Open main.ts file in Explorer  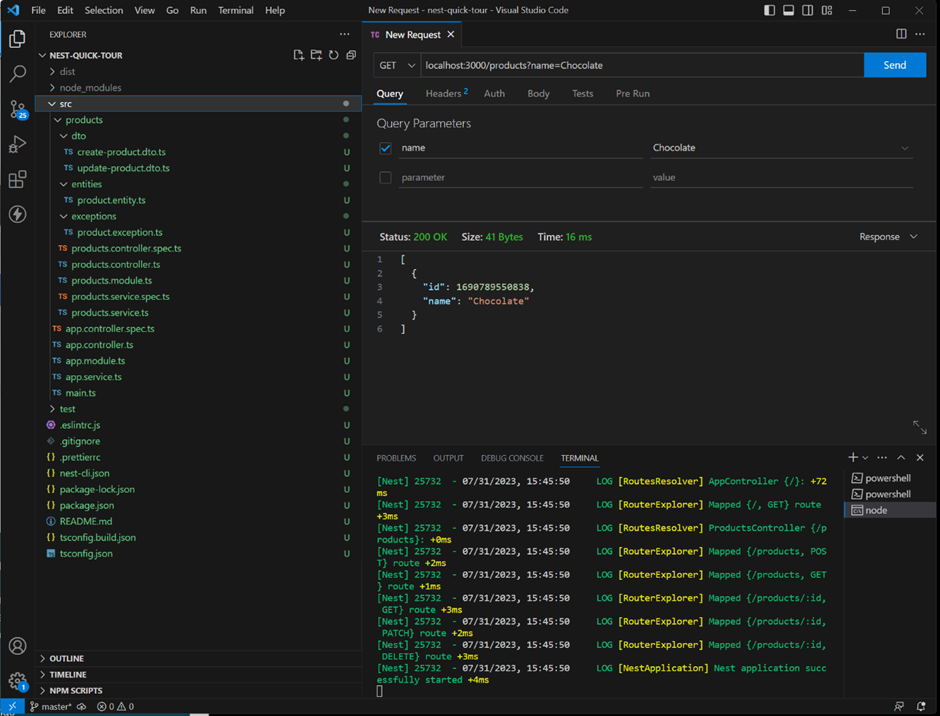click(x=80, y=393)
